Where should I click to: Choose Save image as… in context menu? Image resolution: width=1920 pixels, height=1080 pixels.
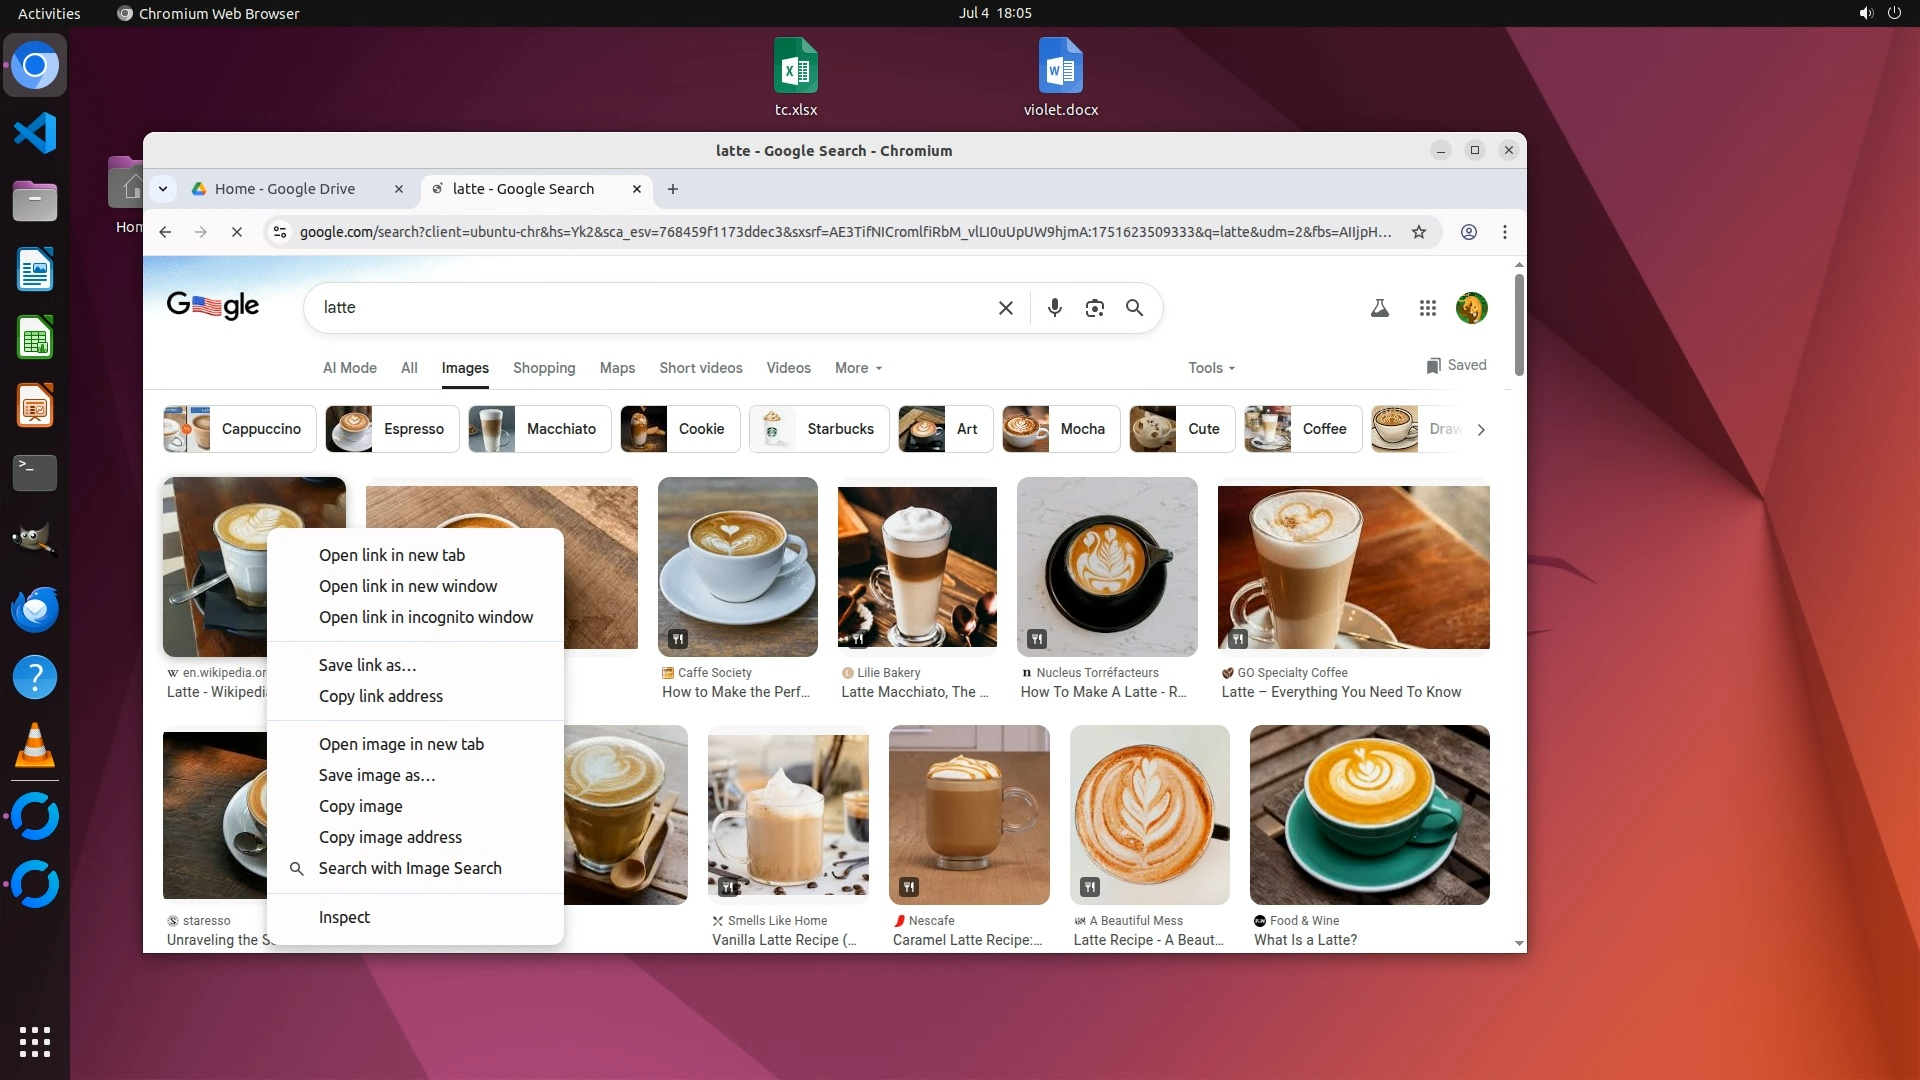click(x=376, y=775)
